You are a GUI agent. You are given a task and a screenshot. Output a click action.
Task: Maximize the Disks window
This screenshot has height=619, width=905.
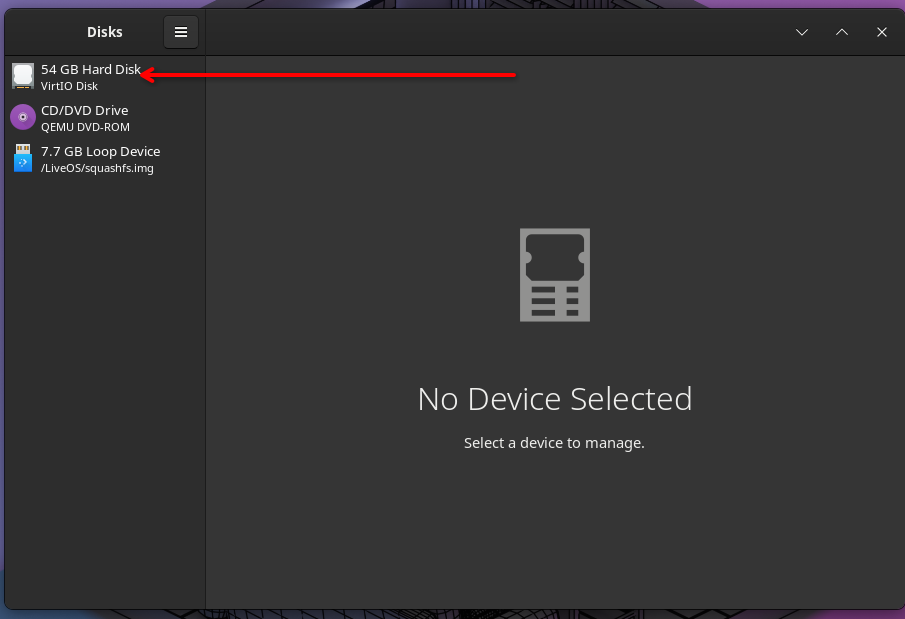[x=842, y=32]
